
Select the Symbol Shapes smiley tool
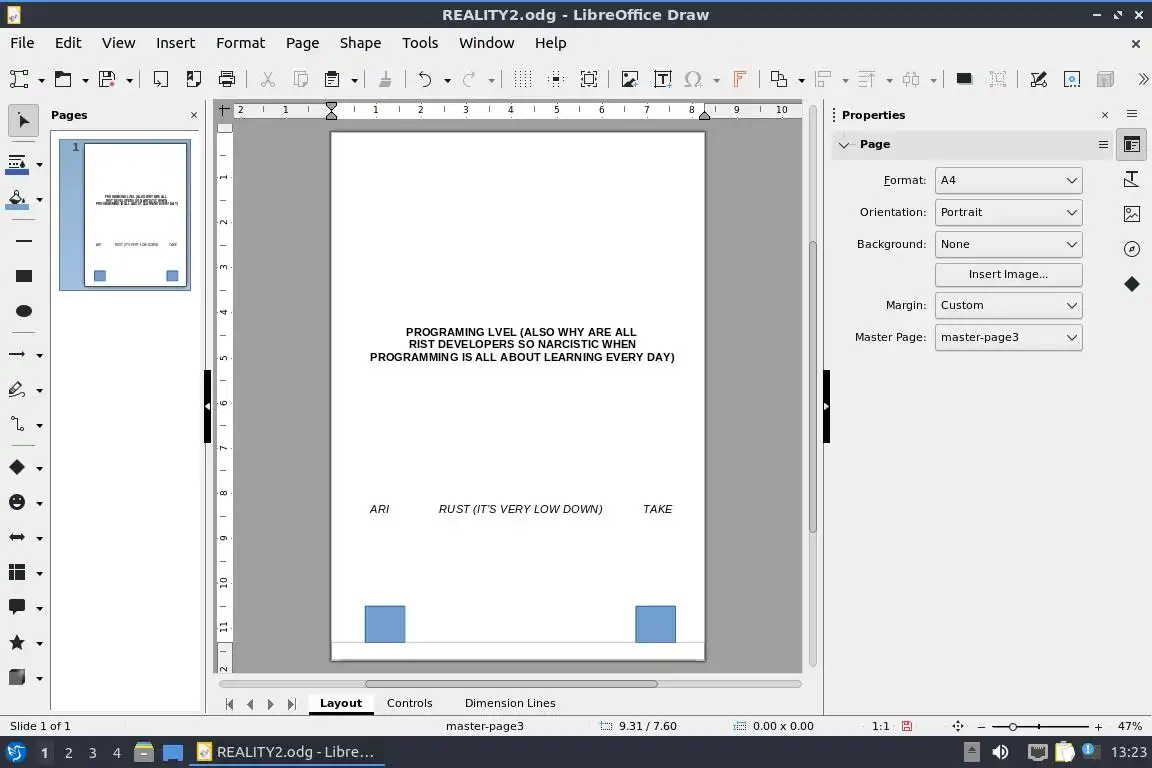click(17, 503)
